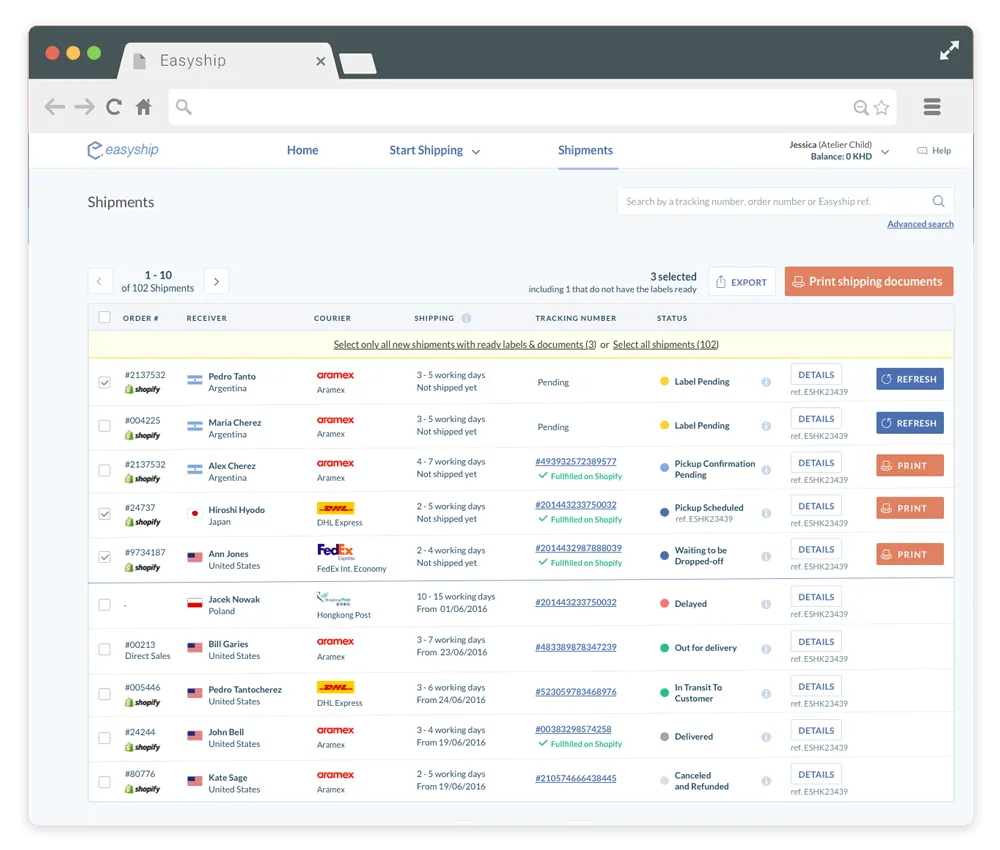The height and width of the screenshot is (850, 1000).
Task: Click info icon beside Delayed status
Action: [766, 604]
